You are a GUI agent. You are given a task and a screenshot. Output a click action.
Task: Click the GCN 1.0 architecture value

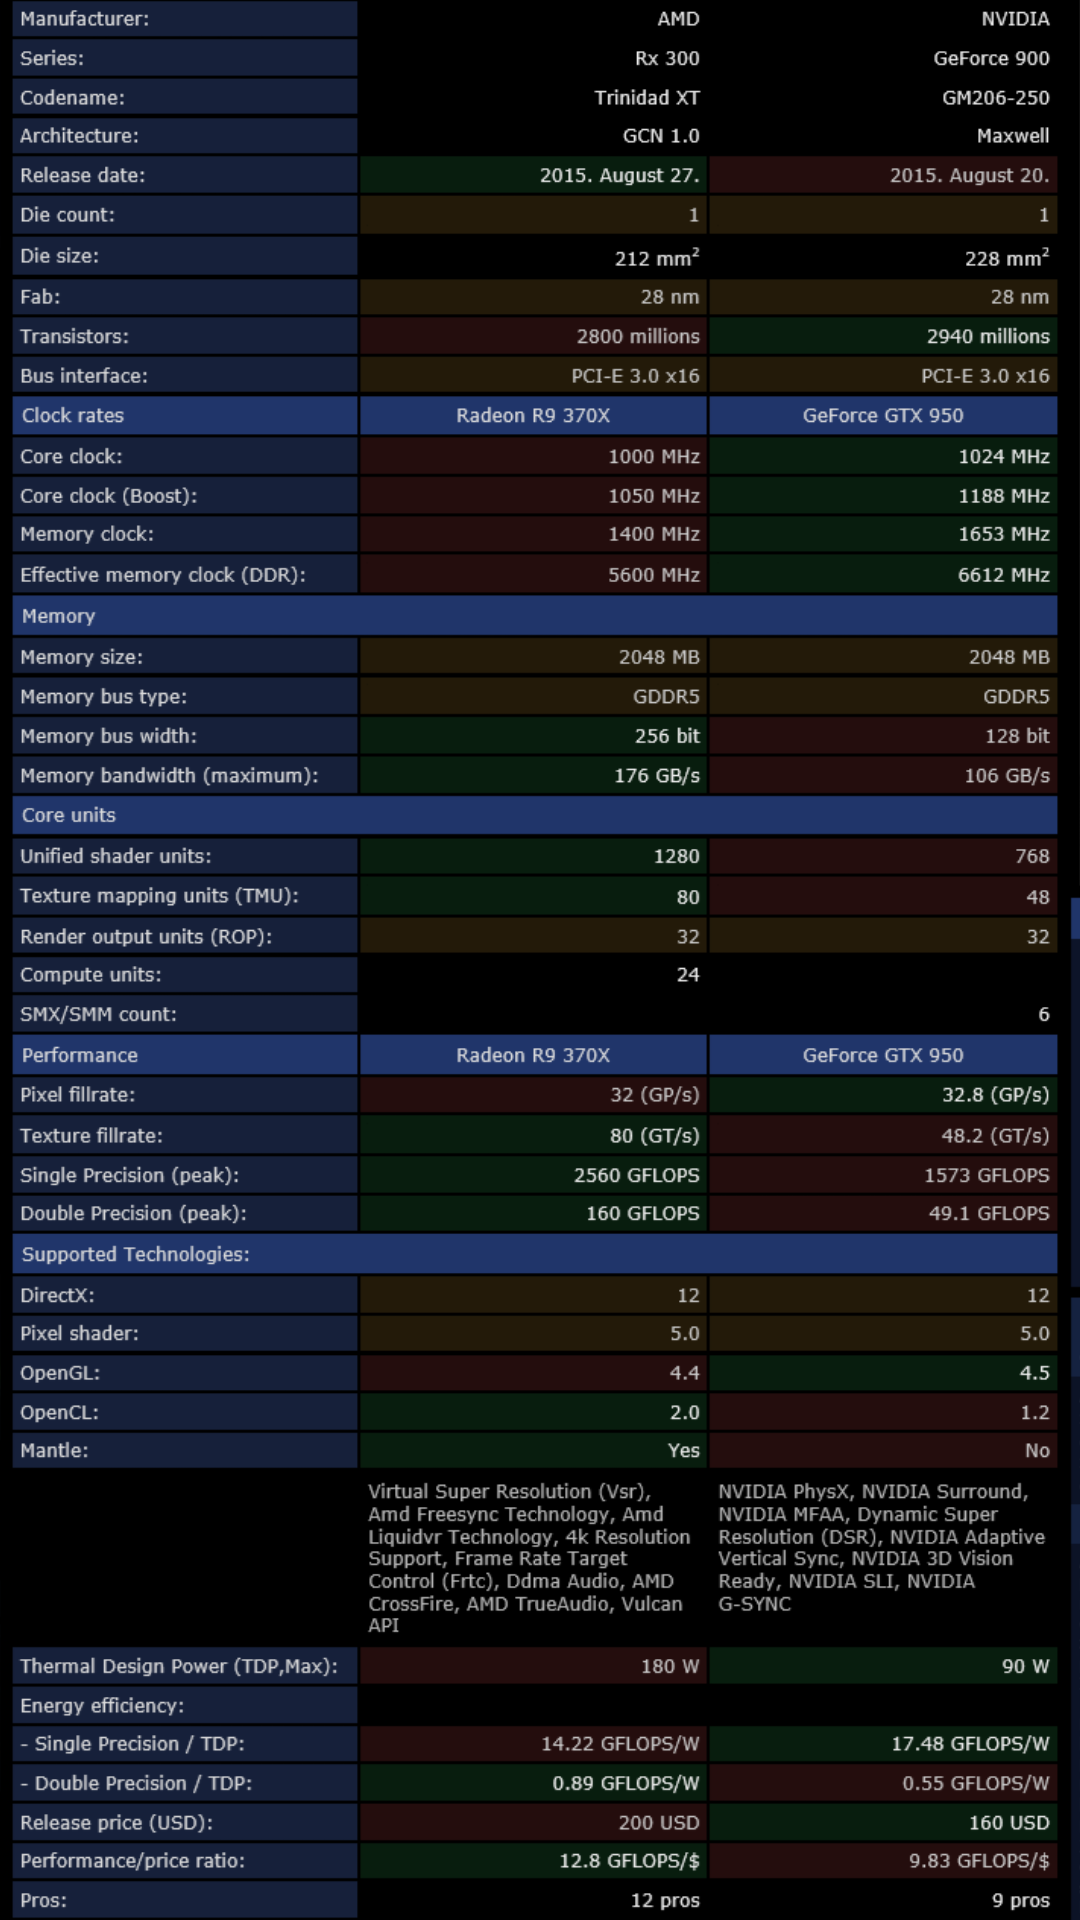pyautogui.click(x=661, y=135)
